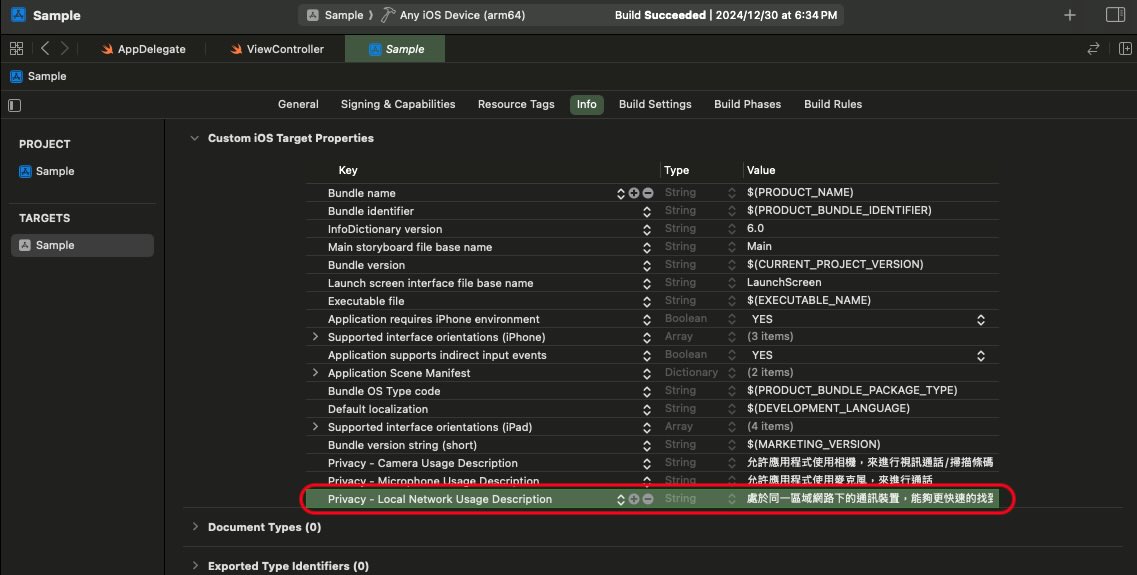Image resolution: width=1137 pixels, height=575 pixels.
Task: Switch to the Resource Tags tab
Action: (x=516, y=104)
